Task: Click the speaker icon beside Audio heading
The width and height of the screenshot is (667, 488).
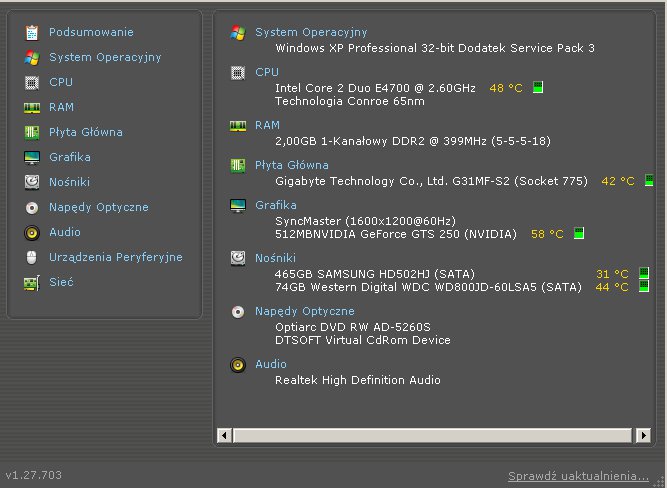Action: (238, 365)
